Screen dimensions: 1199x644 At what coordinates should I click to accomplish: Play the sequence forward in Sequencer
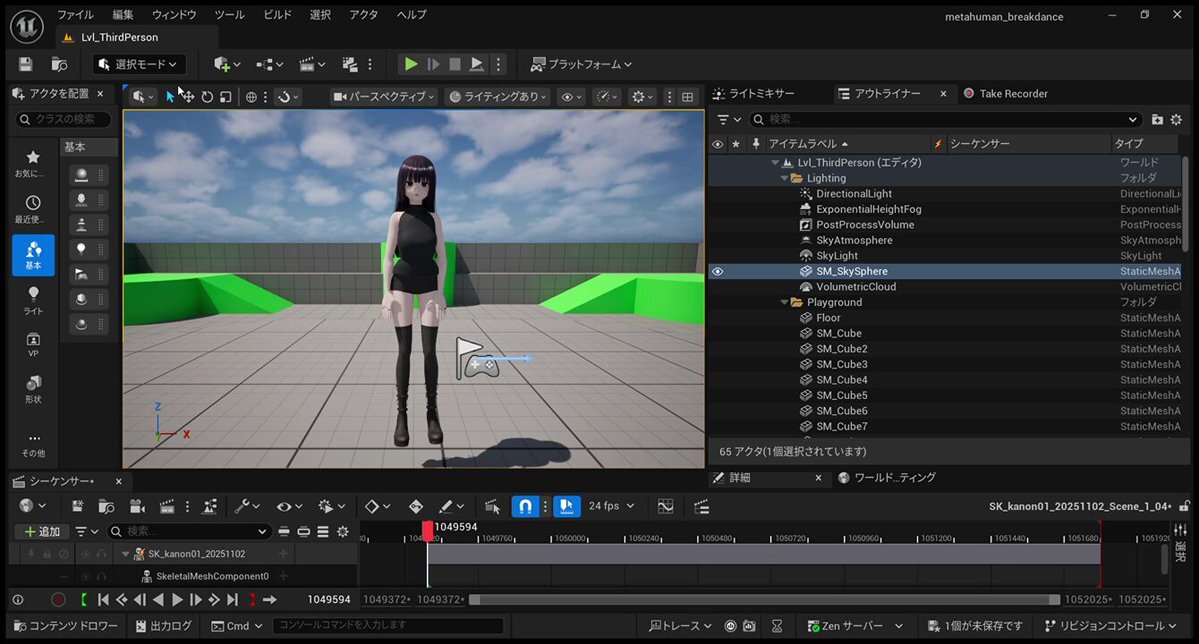[x=177, y=600]
